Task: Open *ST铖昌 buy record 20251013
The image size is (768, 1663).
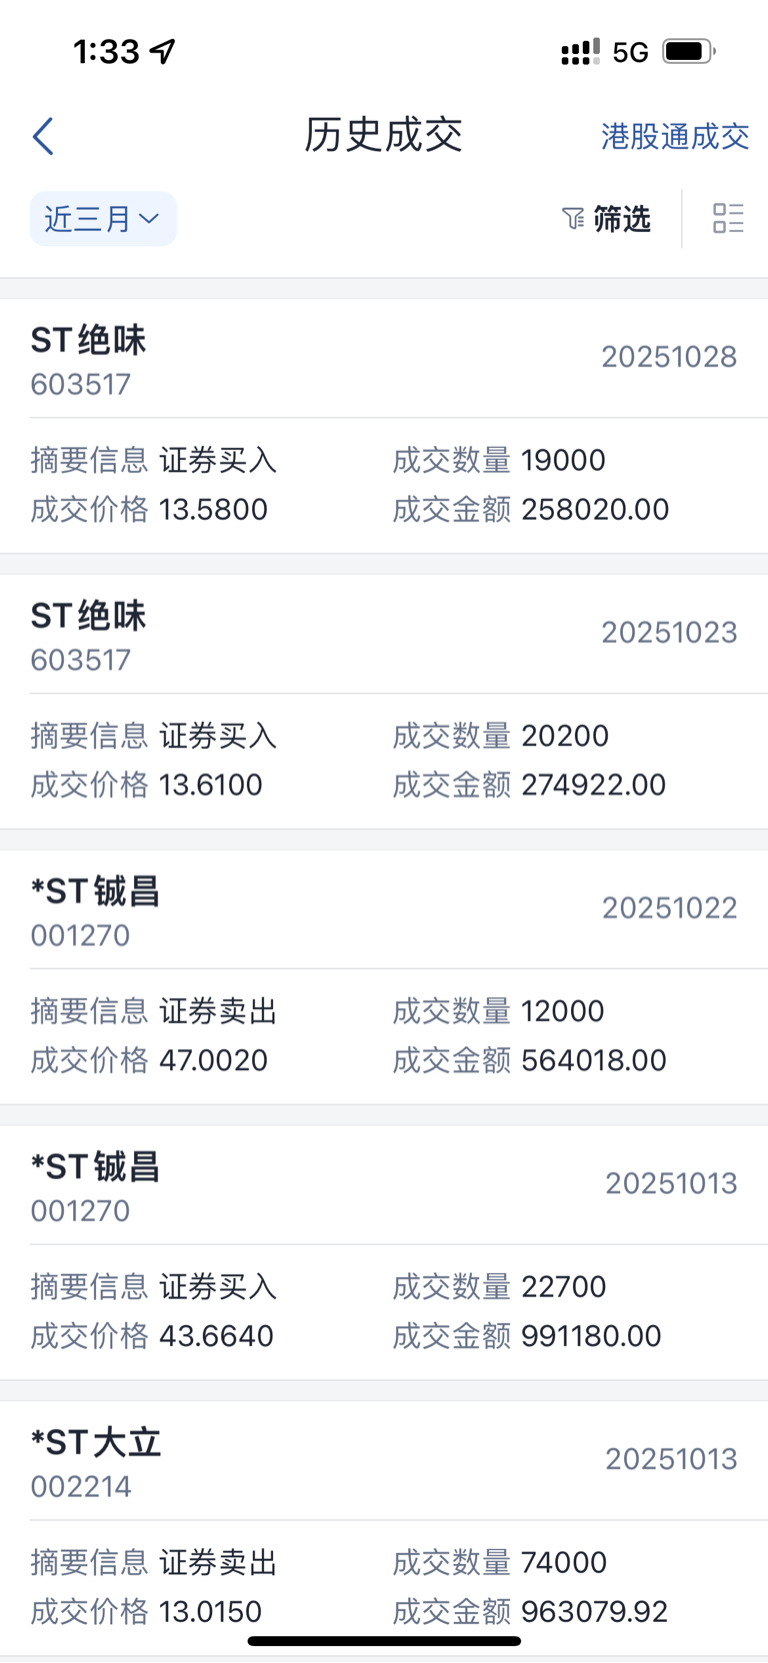Action: (384, 1252)
